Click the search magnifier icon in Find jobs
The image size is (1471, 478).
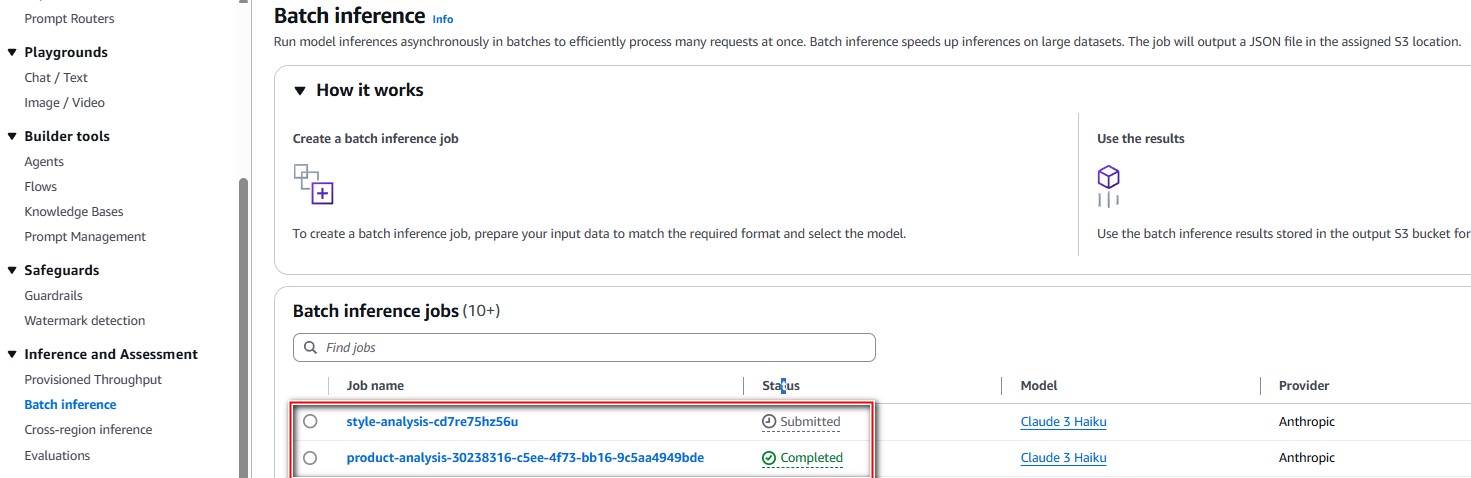[310, 348]
